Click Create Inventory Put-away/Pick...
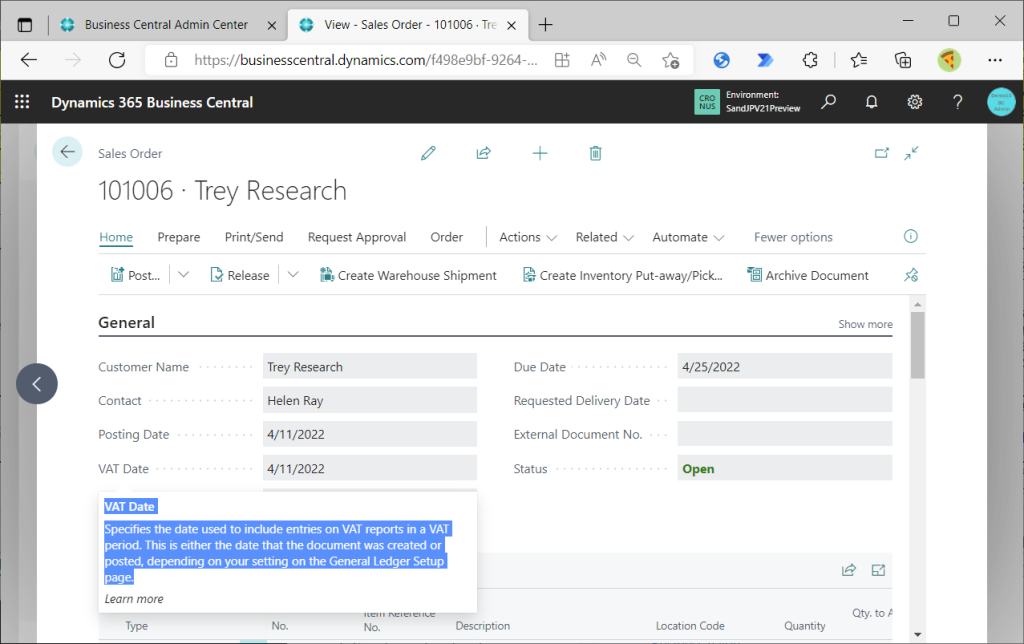1024x644 pixels. coord(623,275)
